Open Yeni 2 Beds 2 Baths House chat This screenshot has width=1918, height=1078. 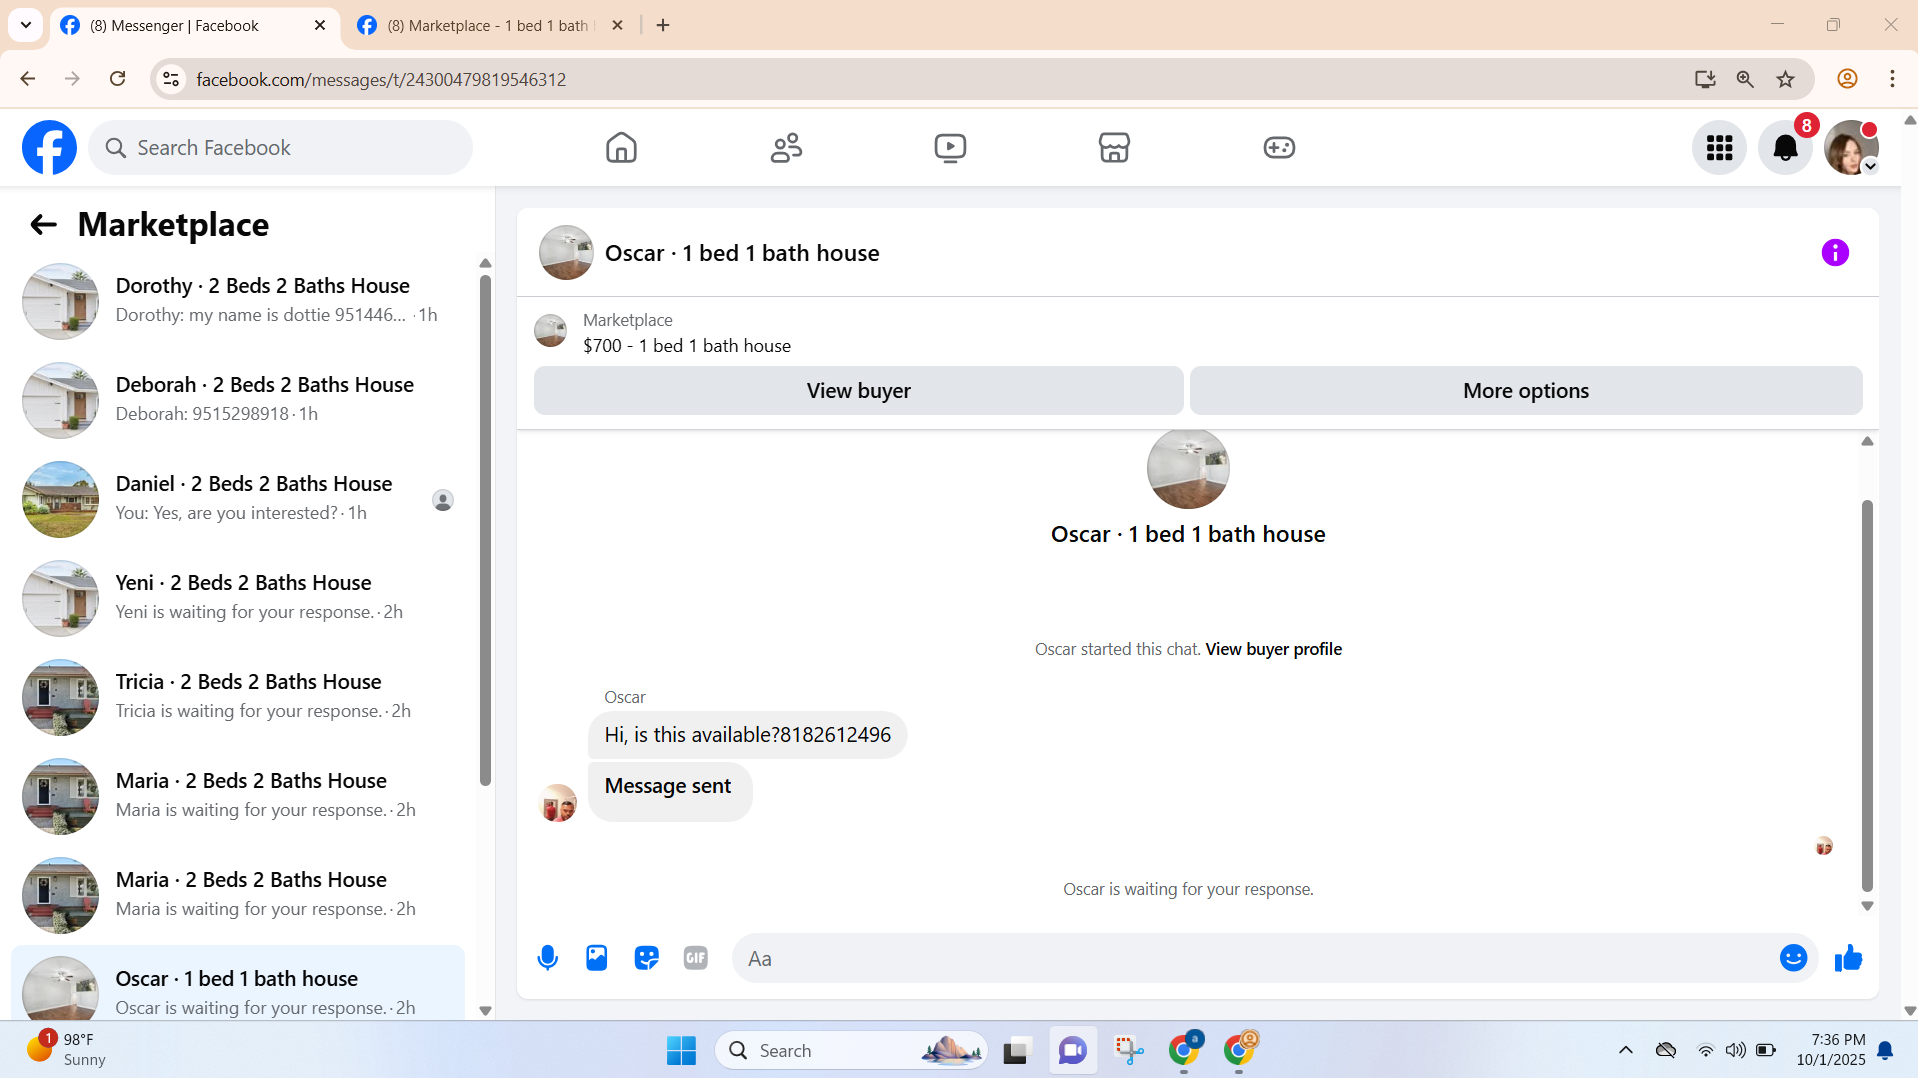[x=238, y=598]
